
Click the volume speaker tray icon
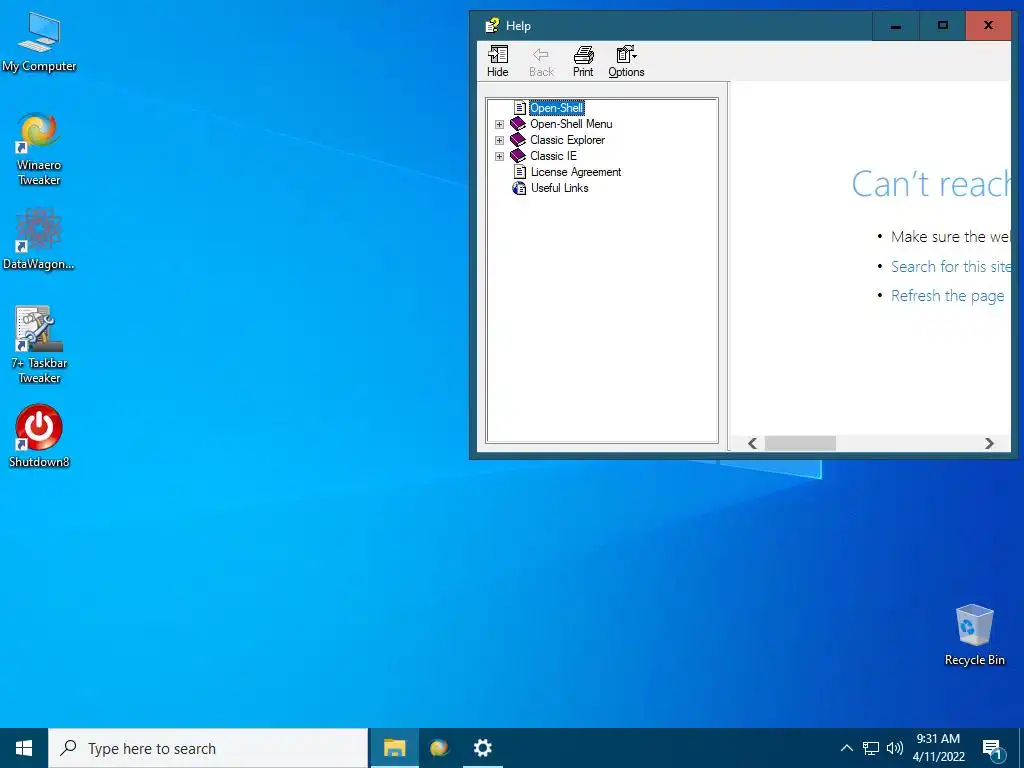895,748
